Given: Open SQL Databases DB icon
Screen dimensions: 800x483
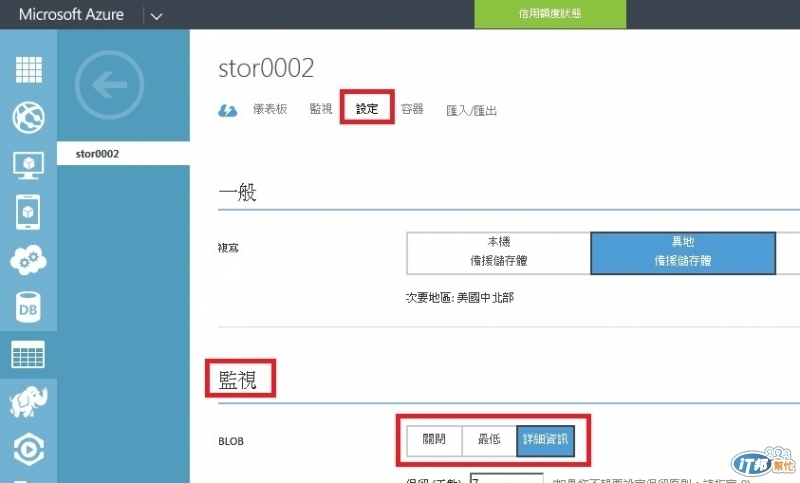Looking at the screenshot, I should [x=29, y=307].
